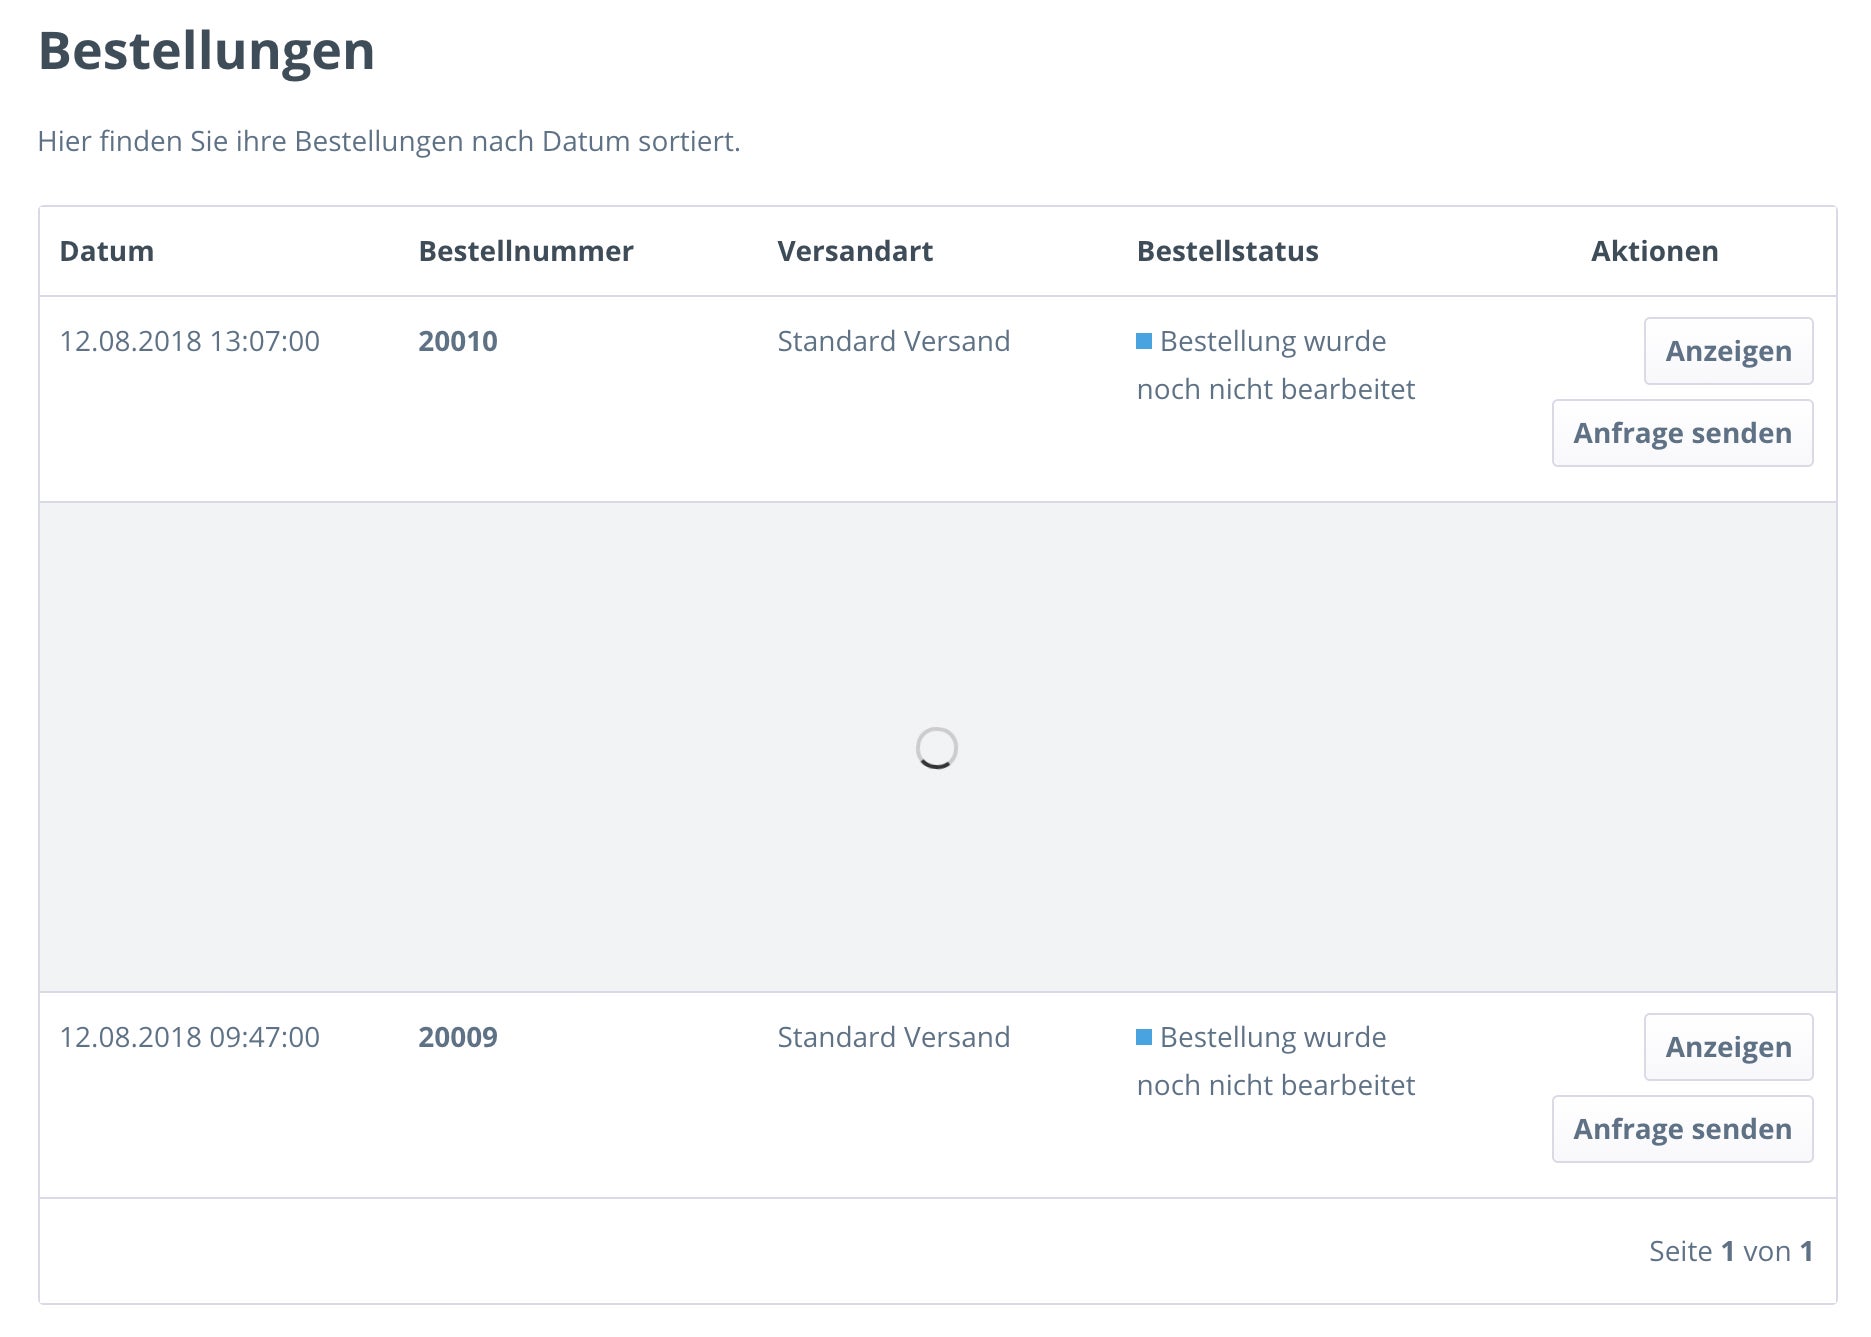Click the status text of order 20010
This screenshot has height=1337, width=1871.
coord(1276,365)
